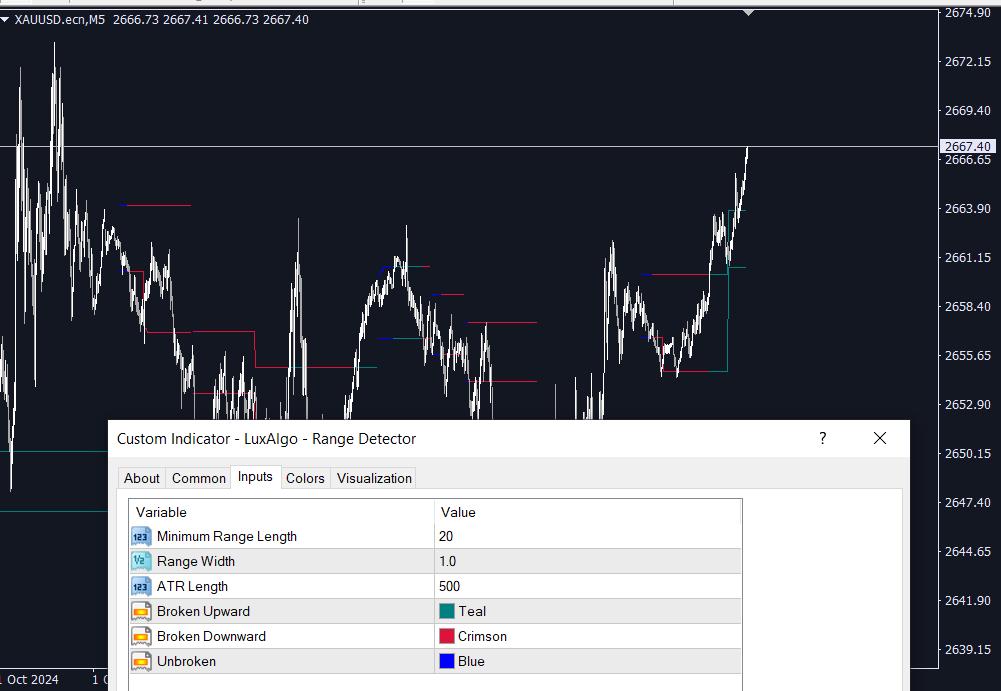Image resolution: width=1001 pixels, height=691 pixels.
Task: Select the Minimum Range Length value 20
Action: [588, 536]
